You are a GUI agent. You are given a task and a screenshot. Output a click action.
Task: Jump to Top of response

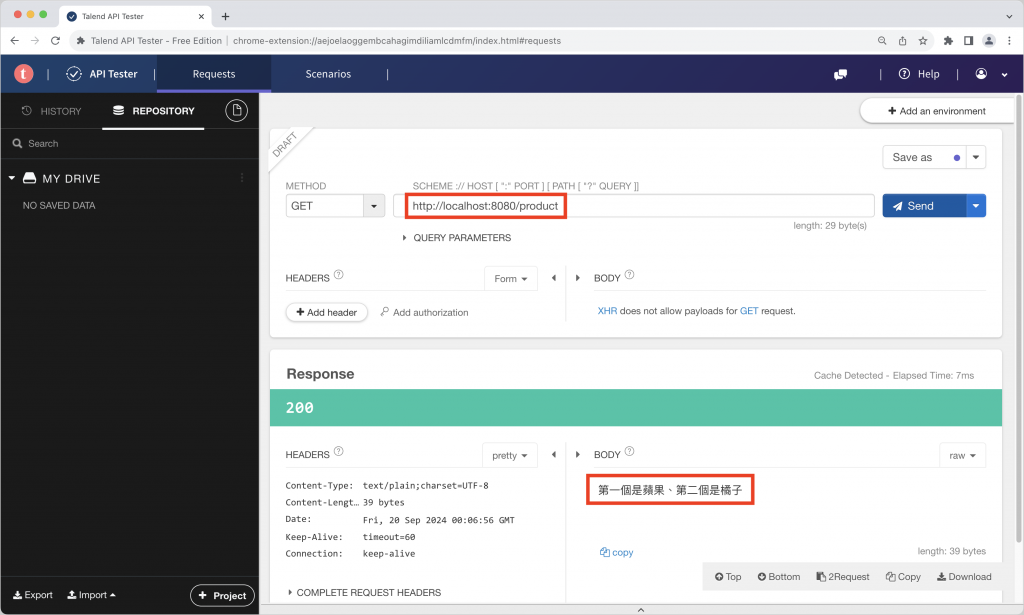pyautogui.click(x=728, y=576)
